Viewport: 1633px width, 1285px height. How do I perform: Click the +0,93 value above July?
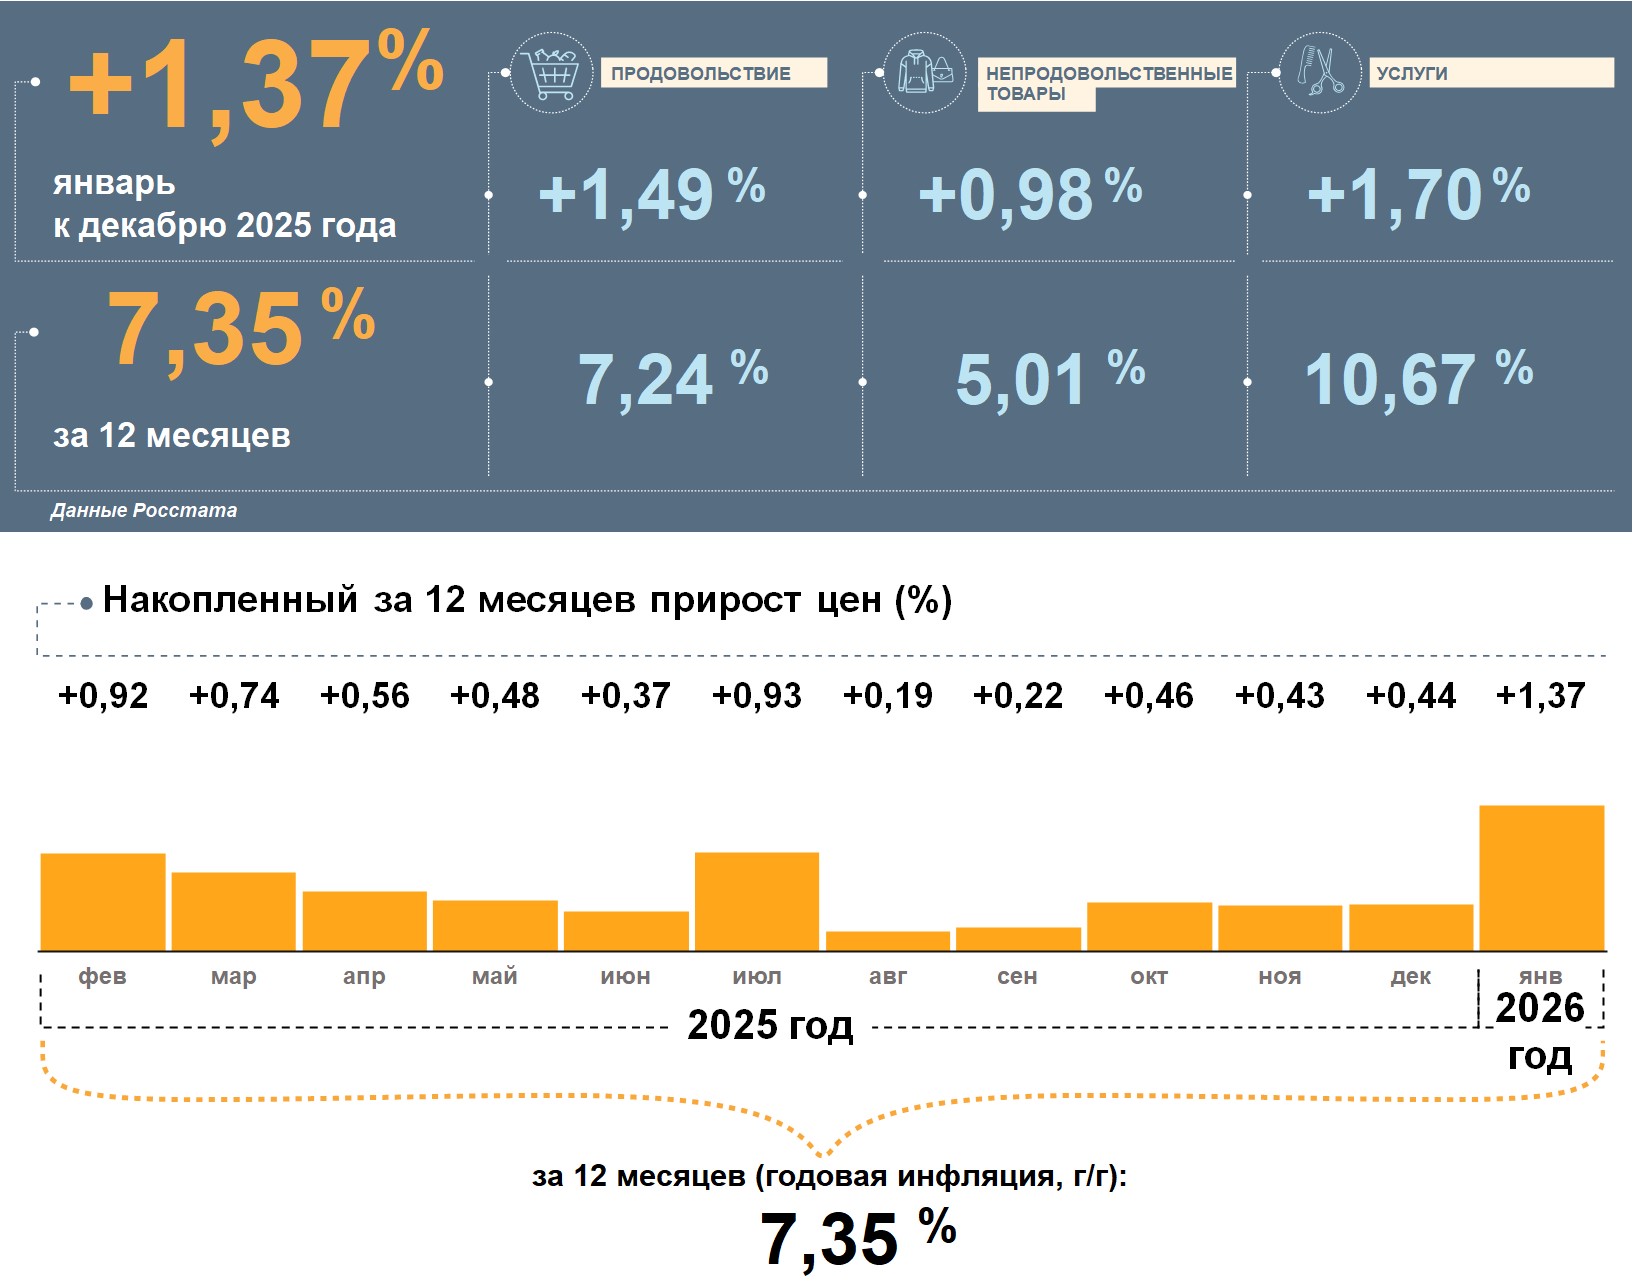click(x=757, y=696)
